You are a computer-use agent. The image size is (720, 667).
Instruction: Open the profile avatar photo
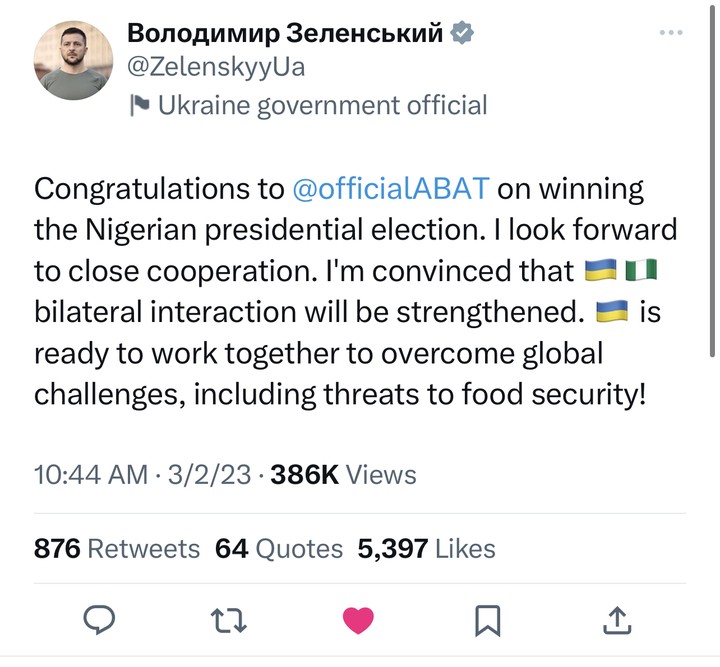pyautogui.click(x=73, y=60)
